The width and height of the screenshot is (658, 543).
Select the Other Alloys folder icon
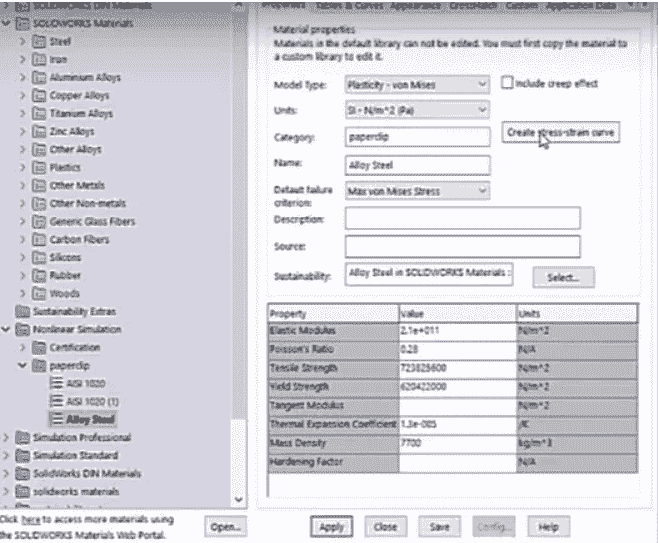(39, 149)
